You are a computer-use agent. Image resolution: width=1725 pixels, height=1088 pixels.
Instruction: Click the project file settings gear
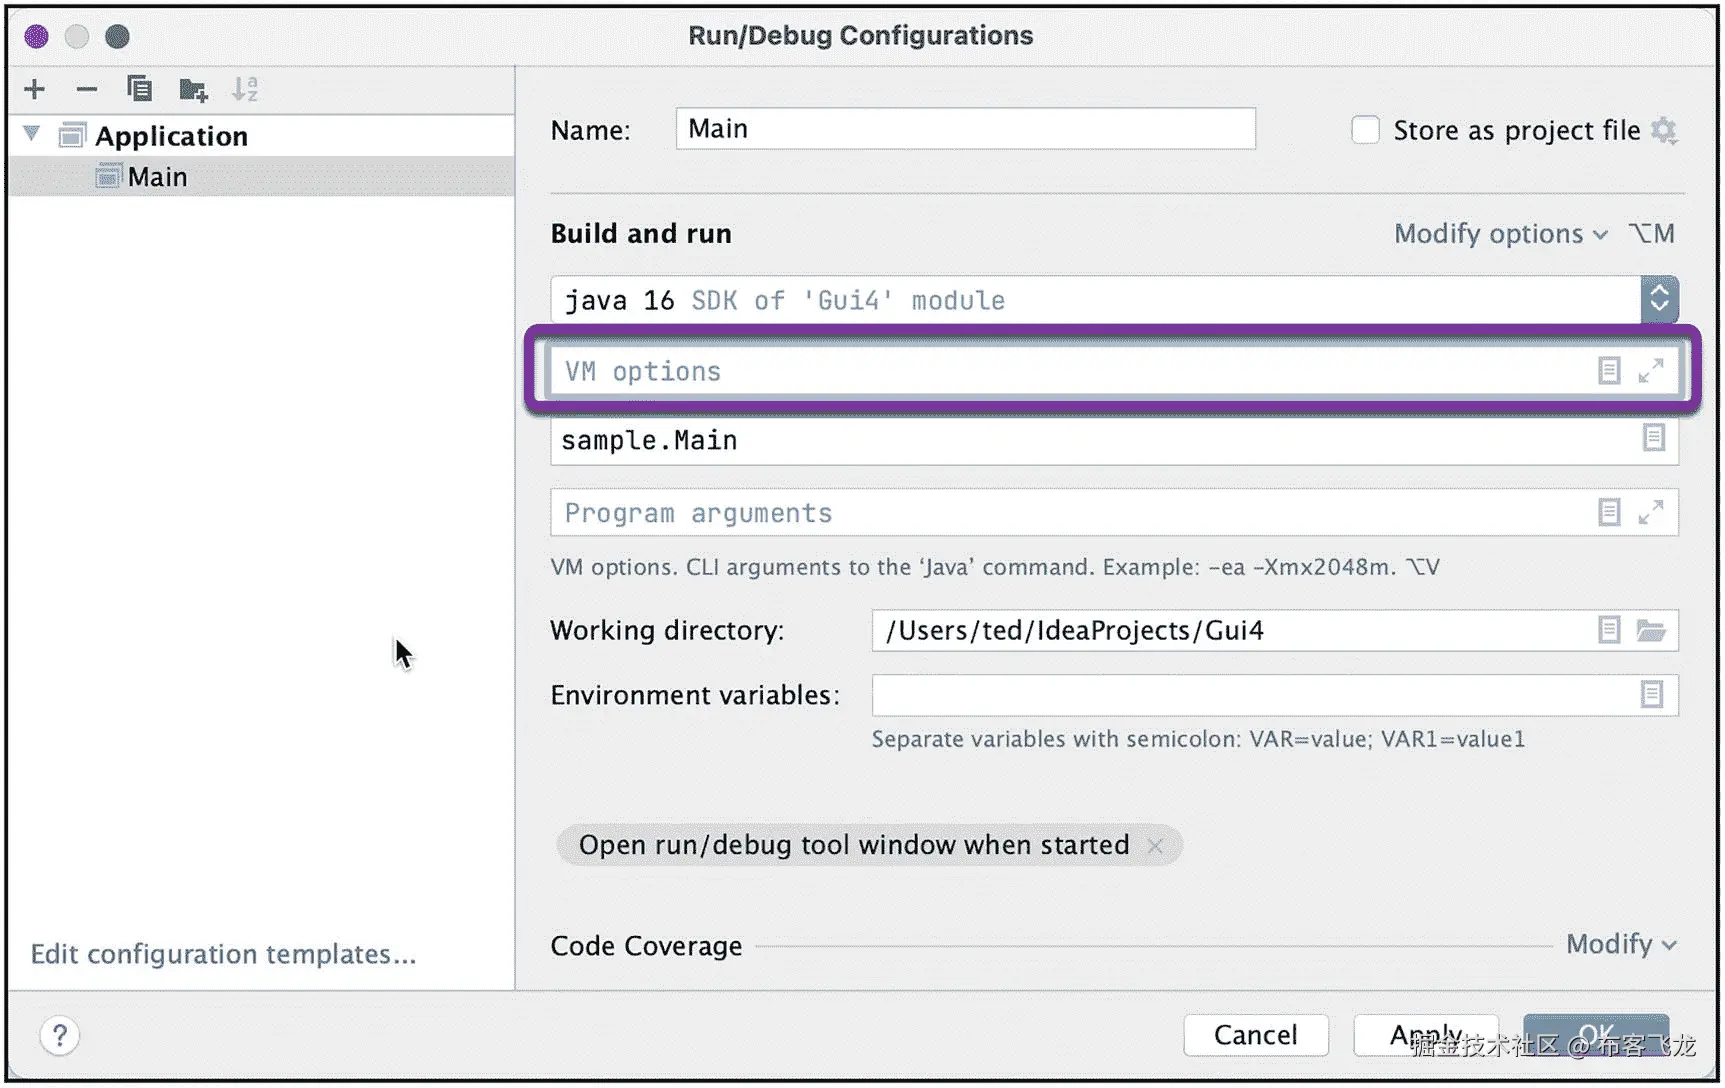(1664, 130)
